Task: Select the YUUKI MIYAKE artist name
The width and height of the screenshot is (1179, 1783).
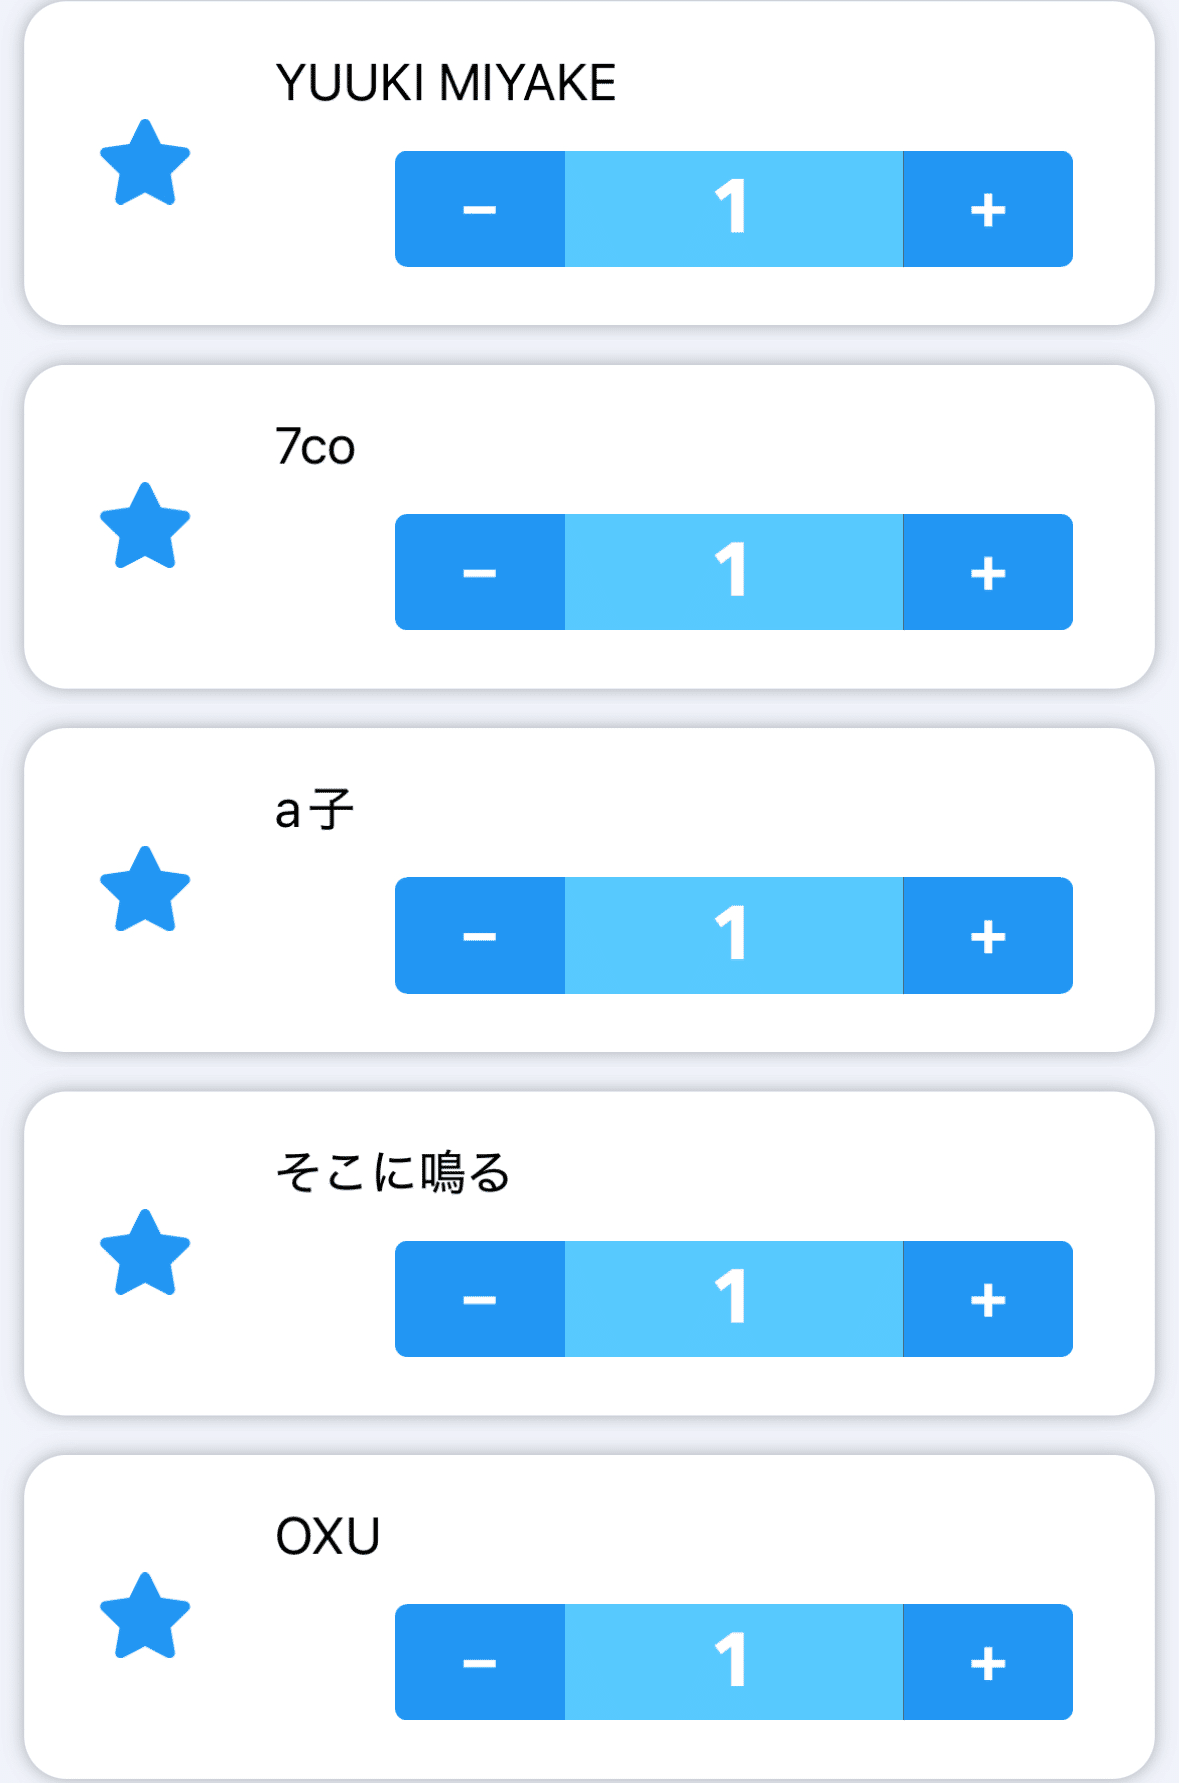Action: coord(445,83)
